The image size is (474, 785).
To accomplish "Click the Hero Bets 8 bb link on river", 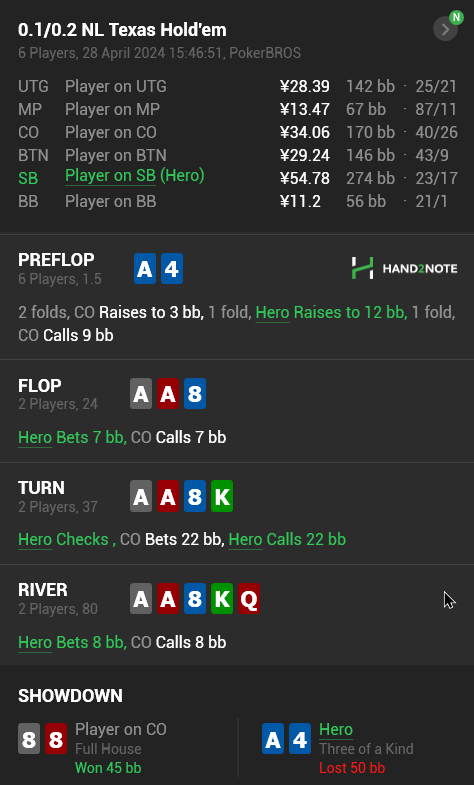I will pyautogui.click(x=72, y=642).
